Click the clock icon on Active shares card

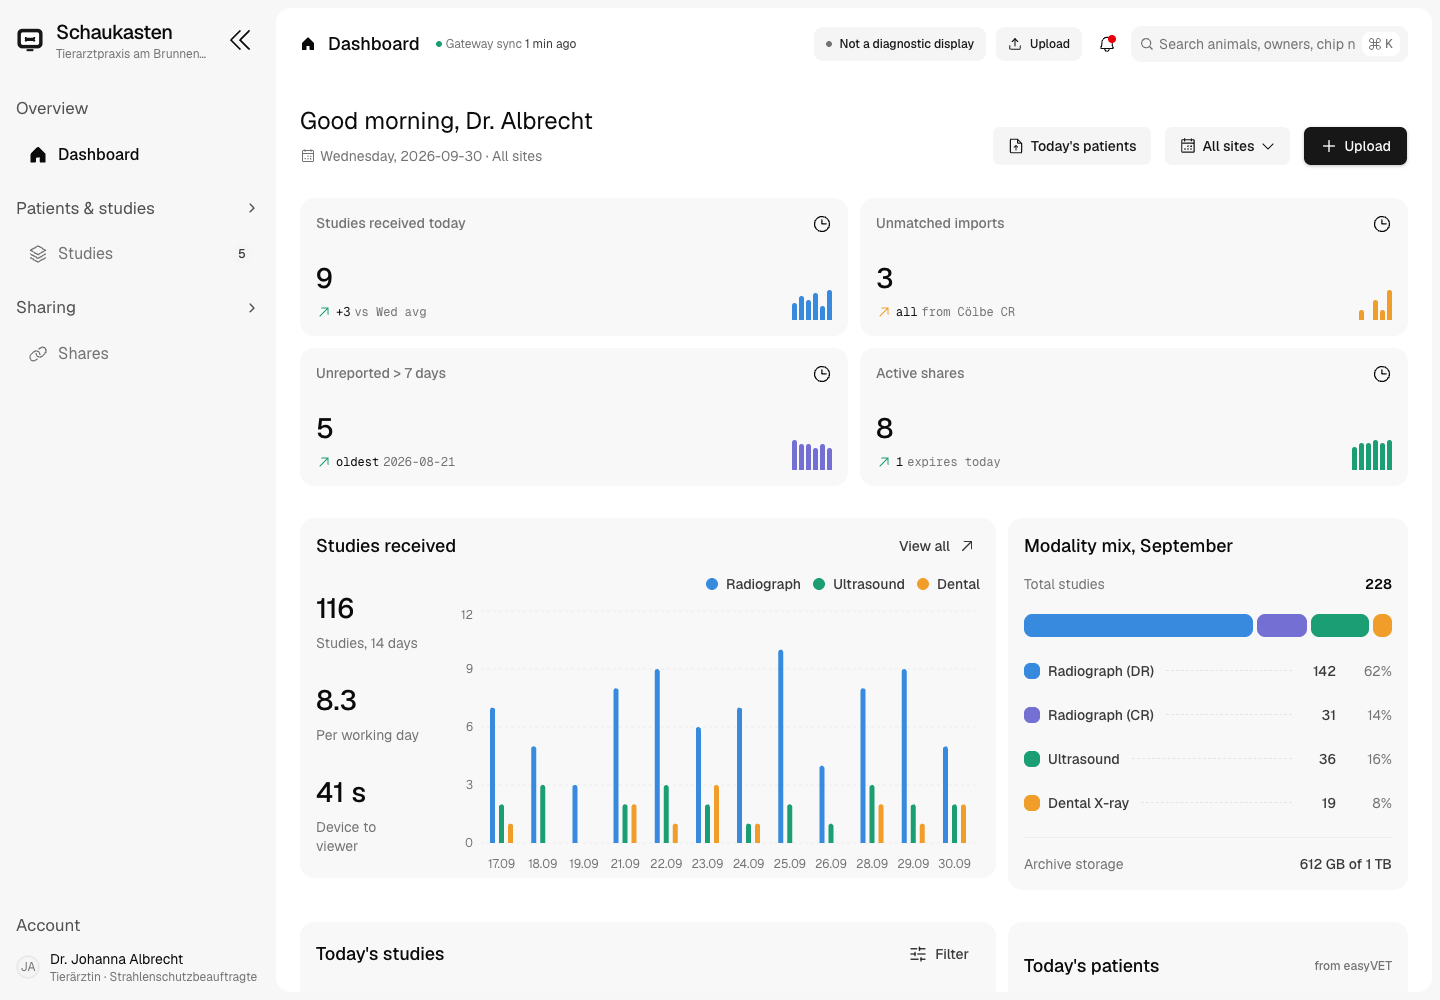tap(1382, 374)
